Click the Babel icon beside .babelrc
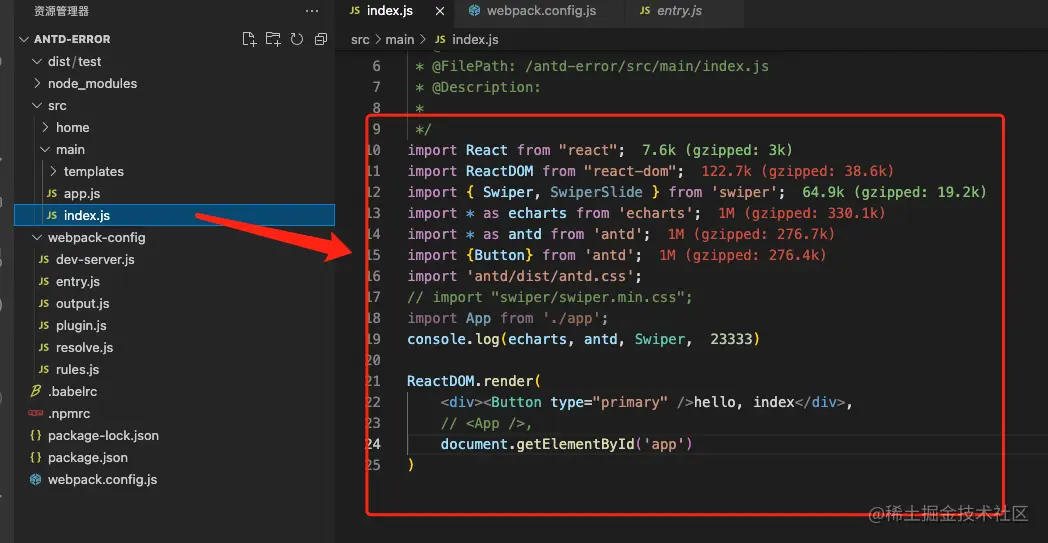 [x=36, y=391]
